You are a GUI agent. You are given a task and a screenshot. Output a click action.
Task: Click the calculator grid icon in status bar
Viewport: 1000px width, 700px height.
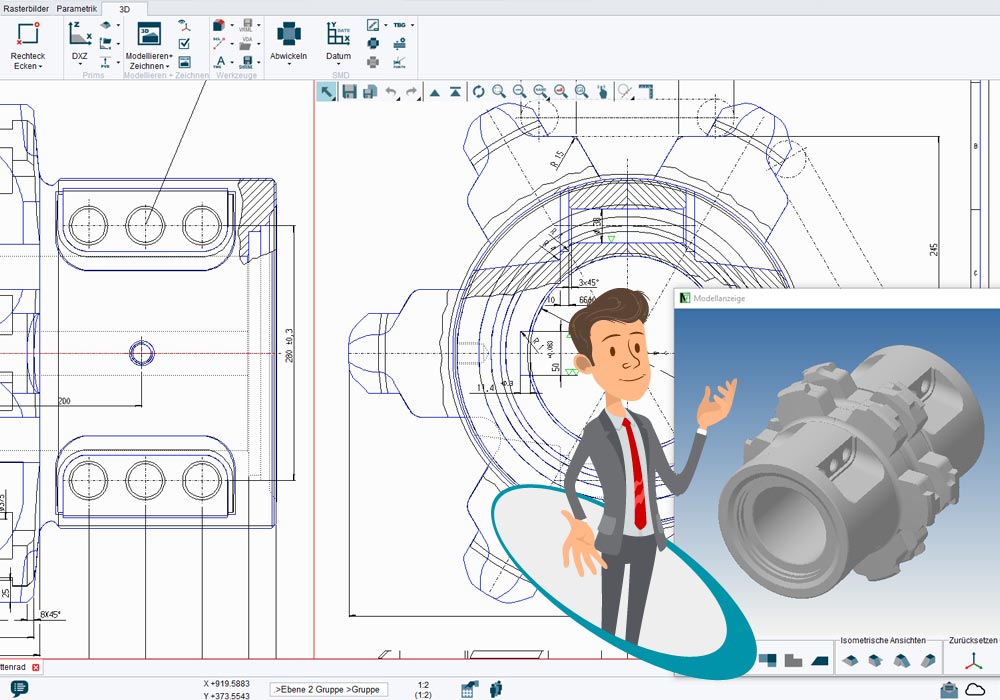[469, 689]
